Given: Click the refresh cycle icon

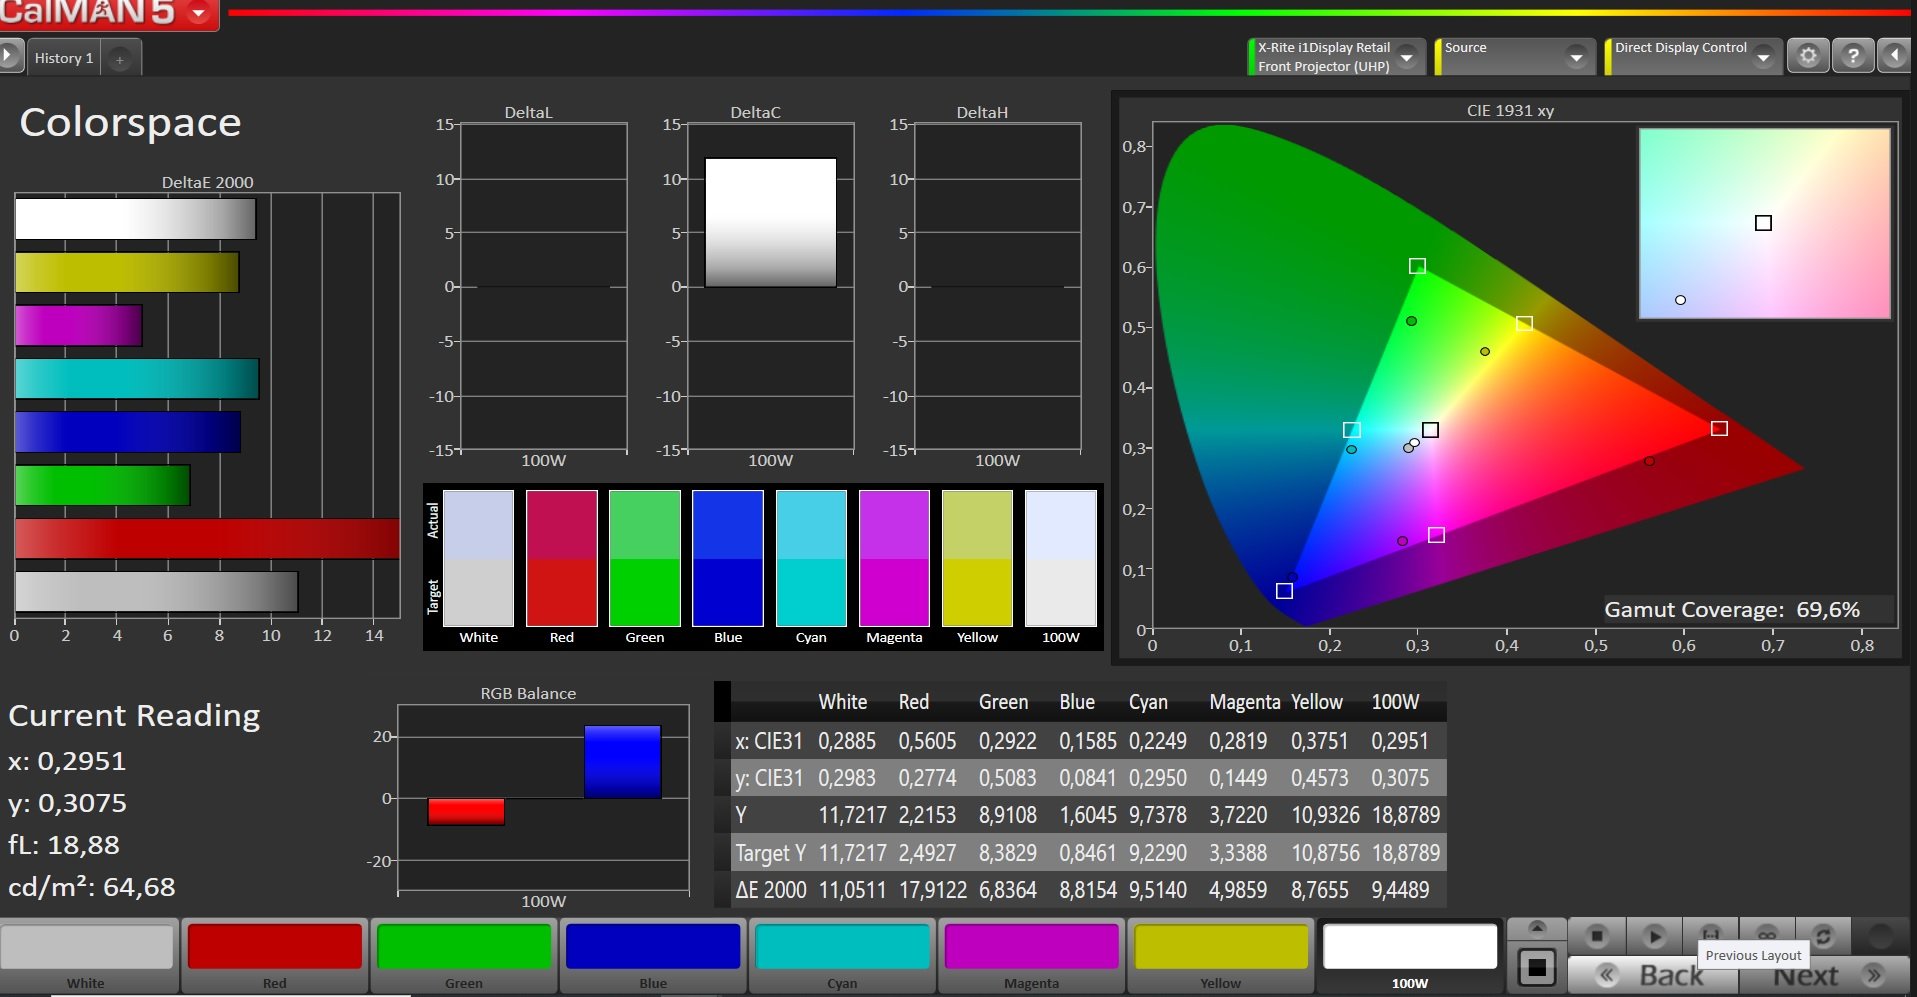Looking at the screenshot, I should (x=1823, y=936).
